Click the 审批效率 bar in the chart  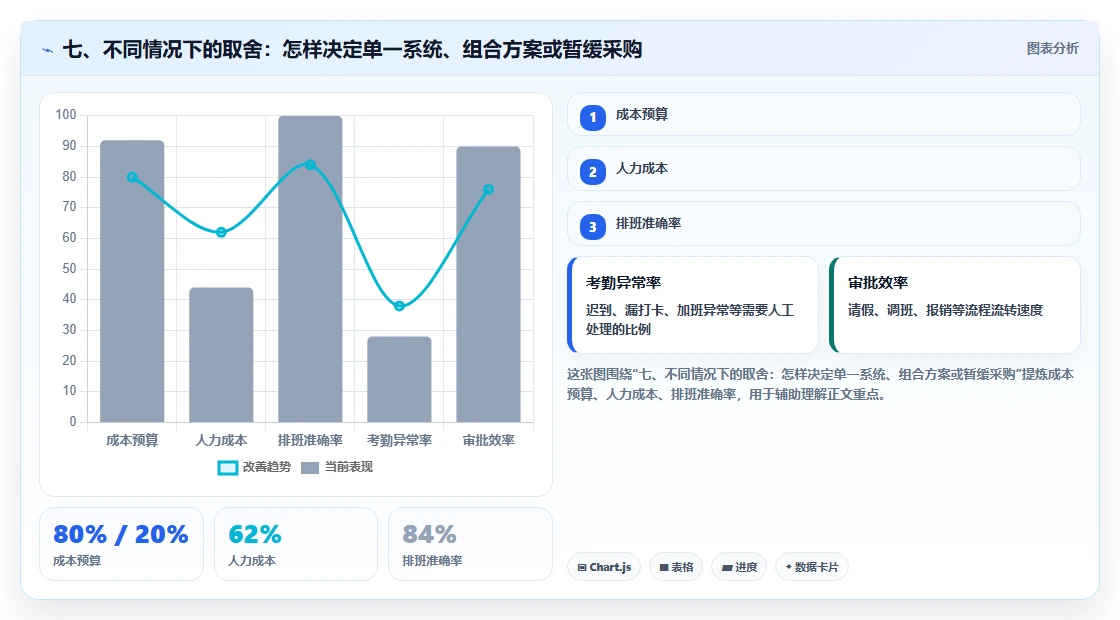[x=489, y=284]
